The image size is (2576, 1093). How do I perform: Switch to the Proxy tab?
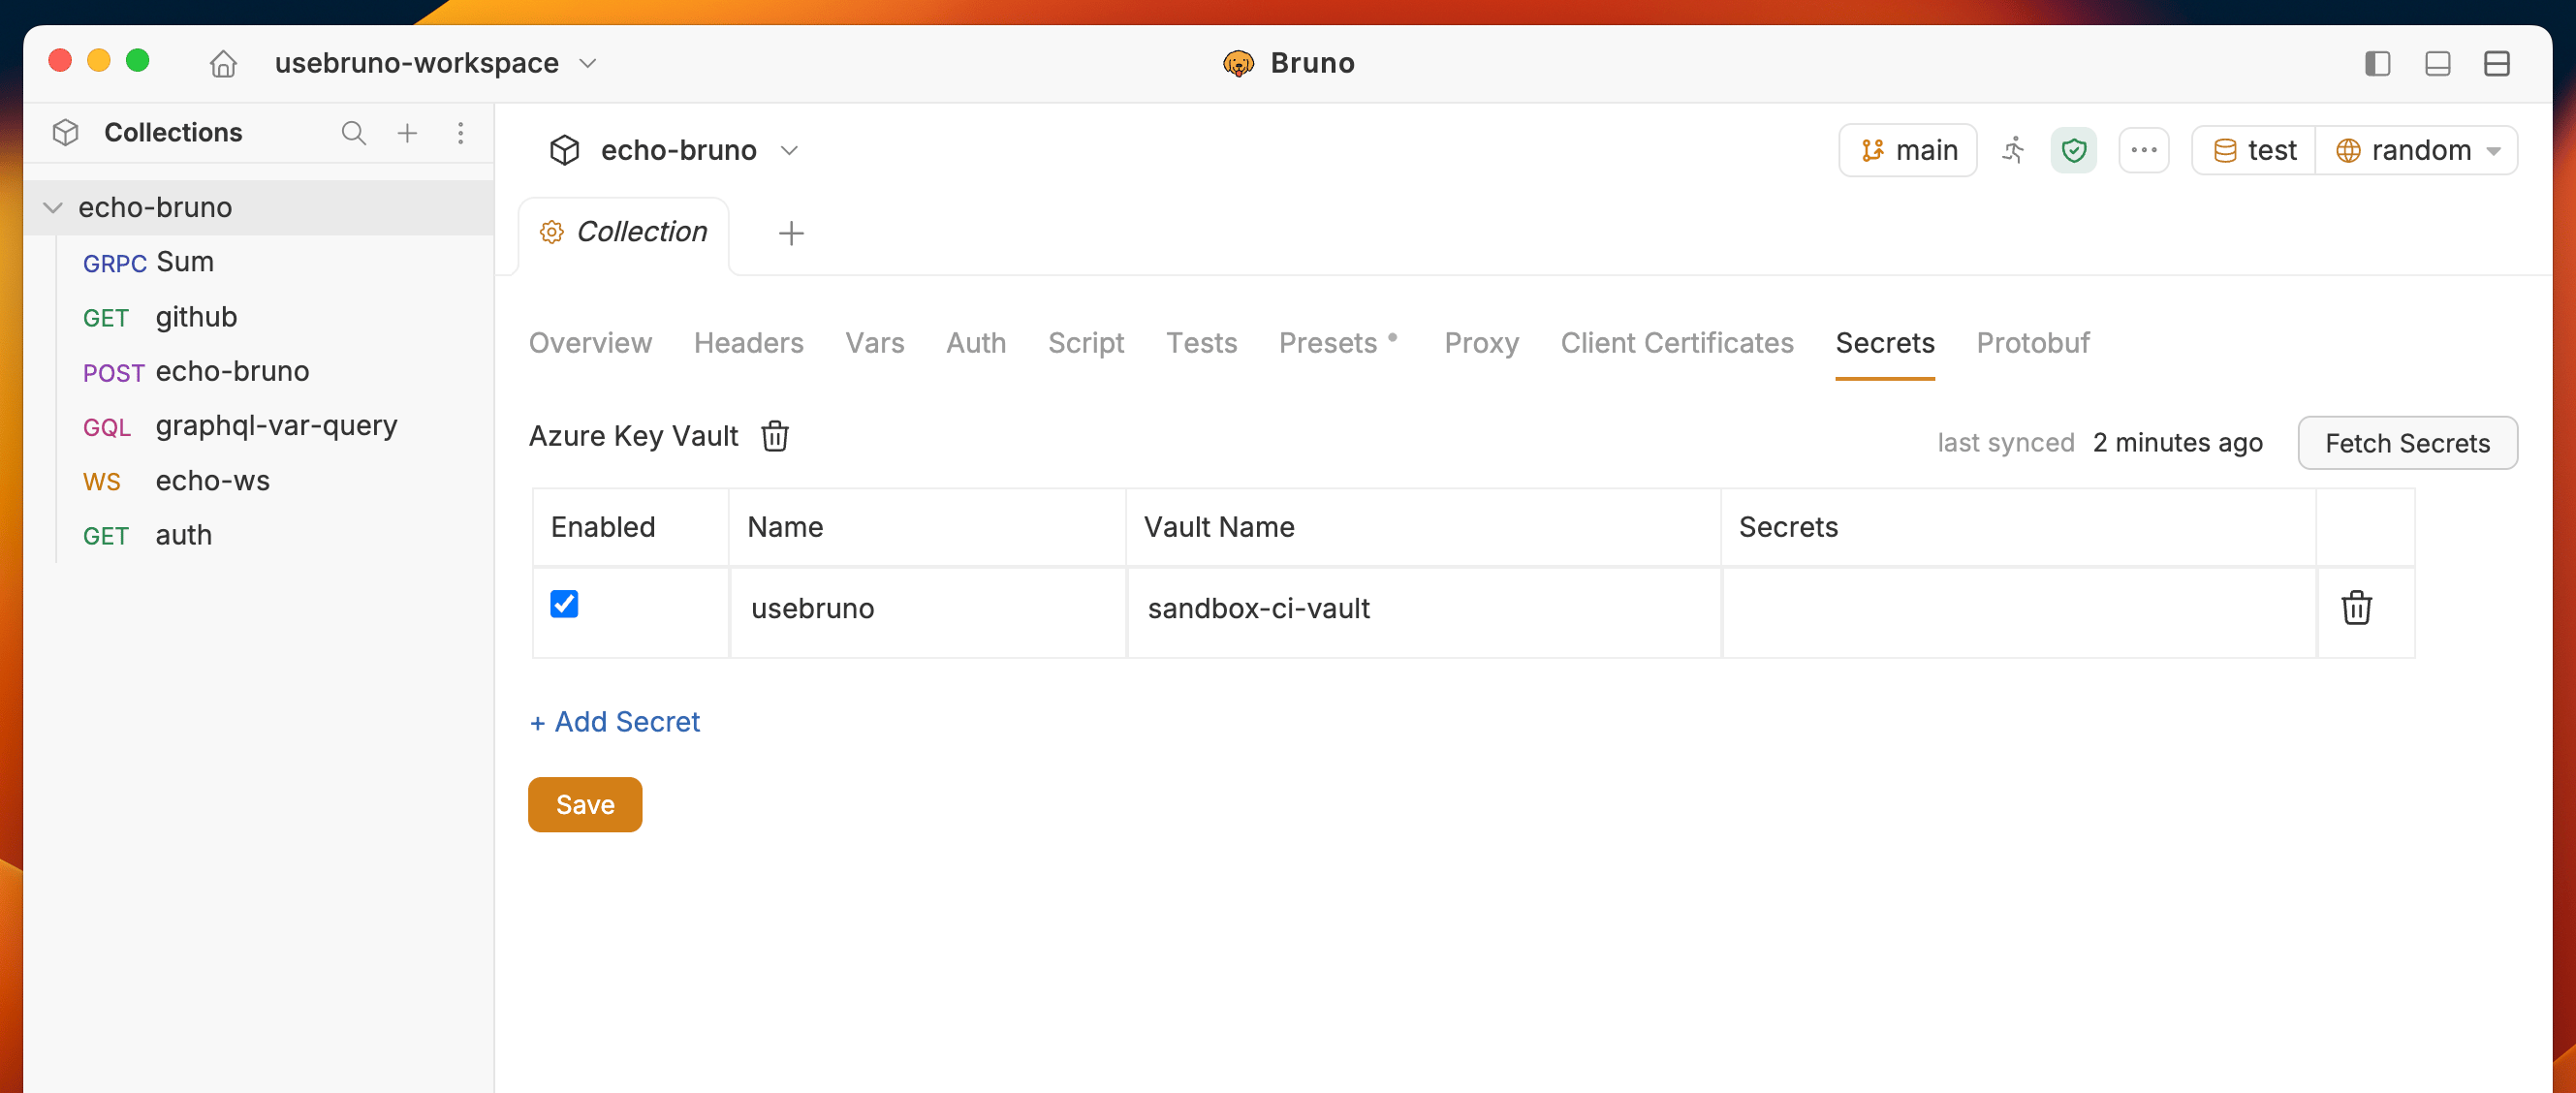(x=1481, y=343)
